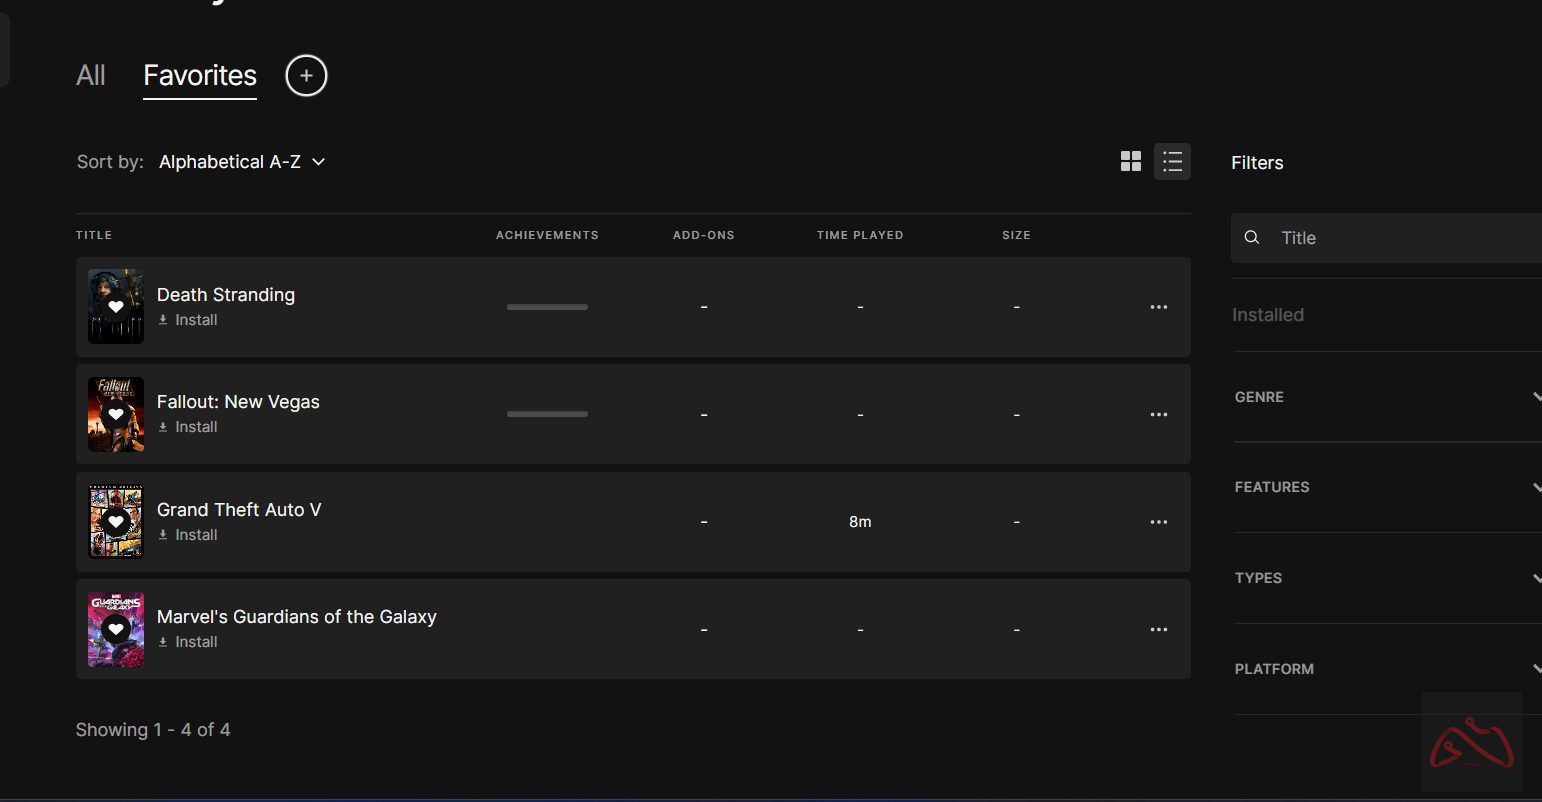The image size is (1542, 802).
Task: Open Fallout: New Vegas three-dot options menu
Action: 1158,414
